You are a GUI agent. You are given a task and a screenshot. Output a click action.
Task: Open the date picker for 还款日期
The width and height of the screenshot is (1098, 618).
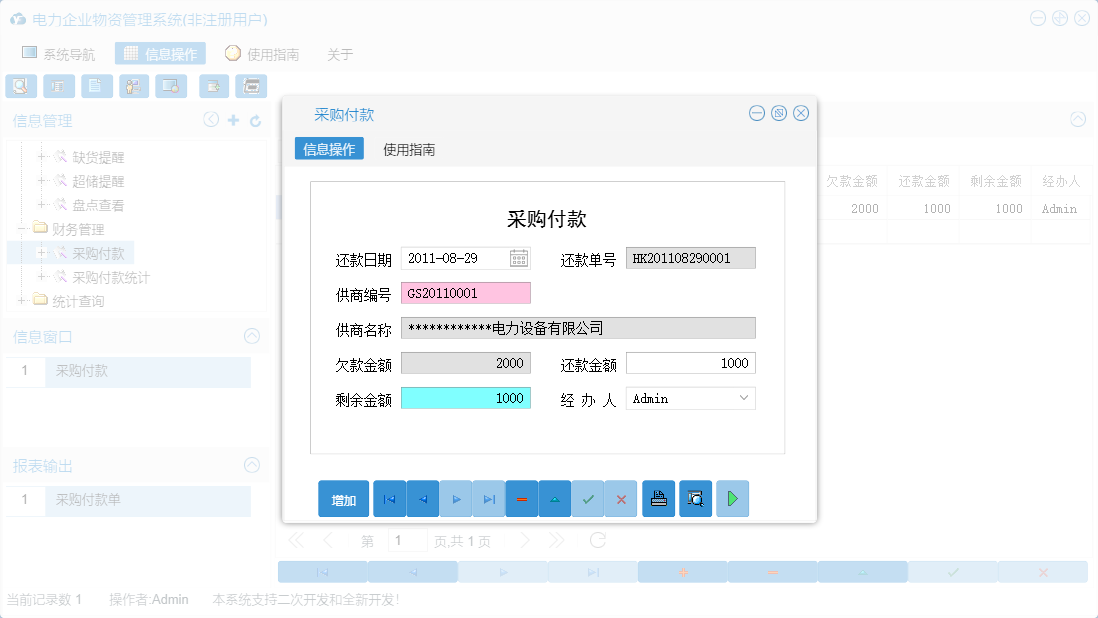tap(520, 258)
